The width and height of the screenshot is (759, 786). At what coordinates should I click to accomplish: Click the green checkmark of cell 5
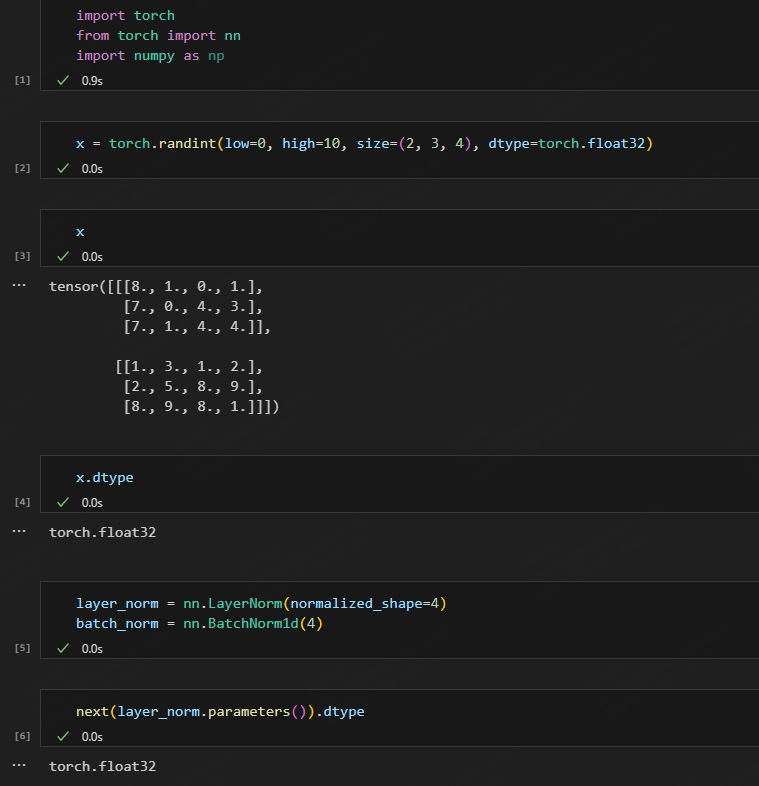point(63,649)
